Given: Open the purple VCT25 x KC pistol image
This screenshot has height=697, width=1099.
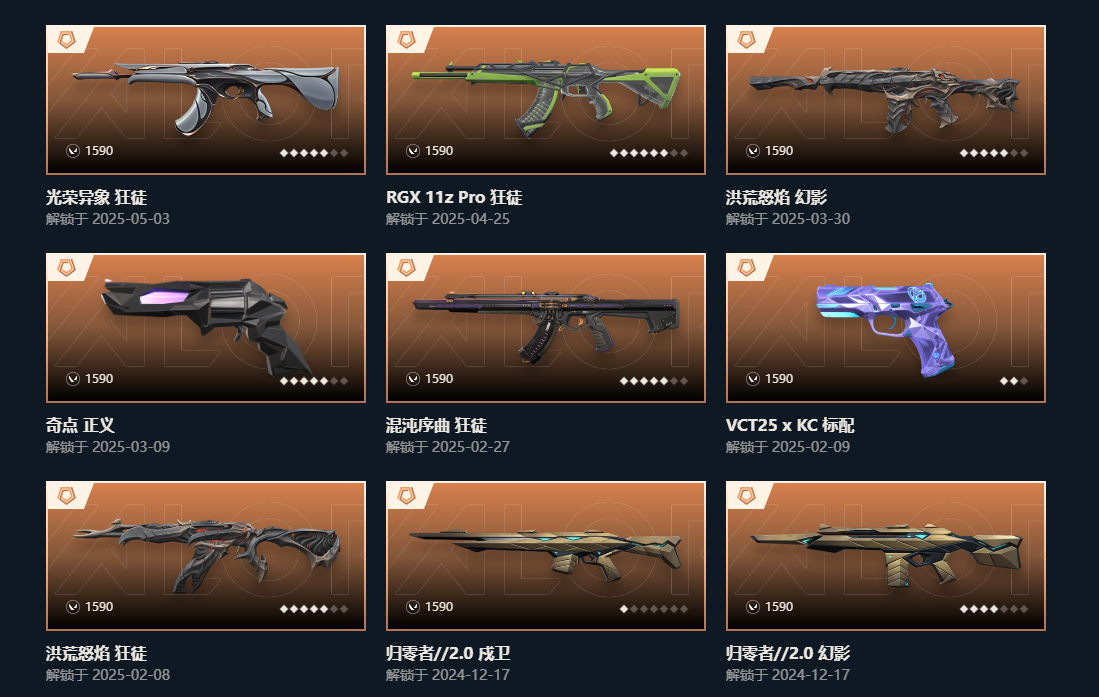Looking at the screenshot, I should point(885,328).
